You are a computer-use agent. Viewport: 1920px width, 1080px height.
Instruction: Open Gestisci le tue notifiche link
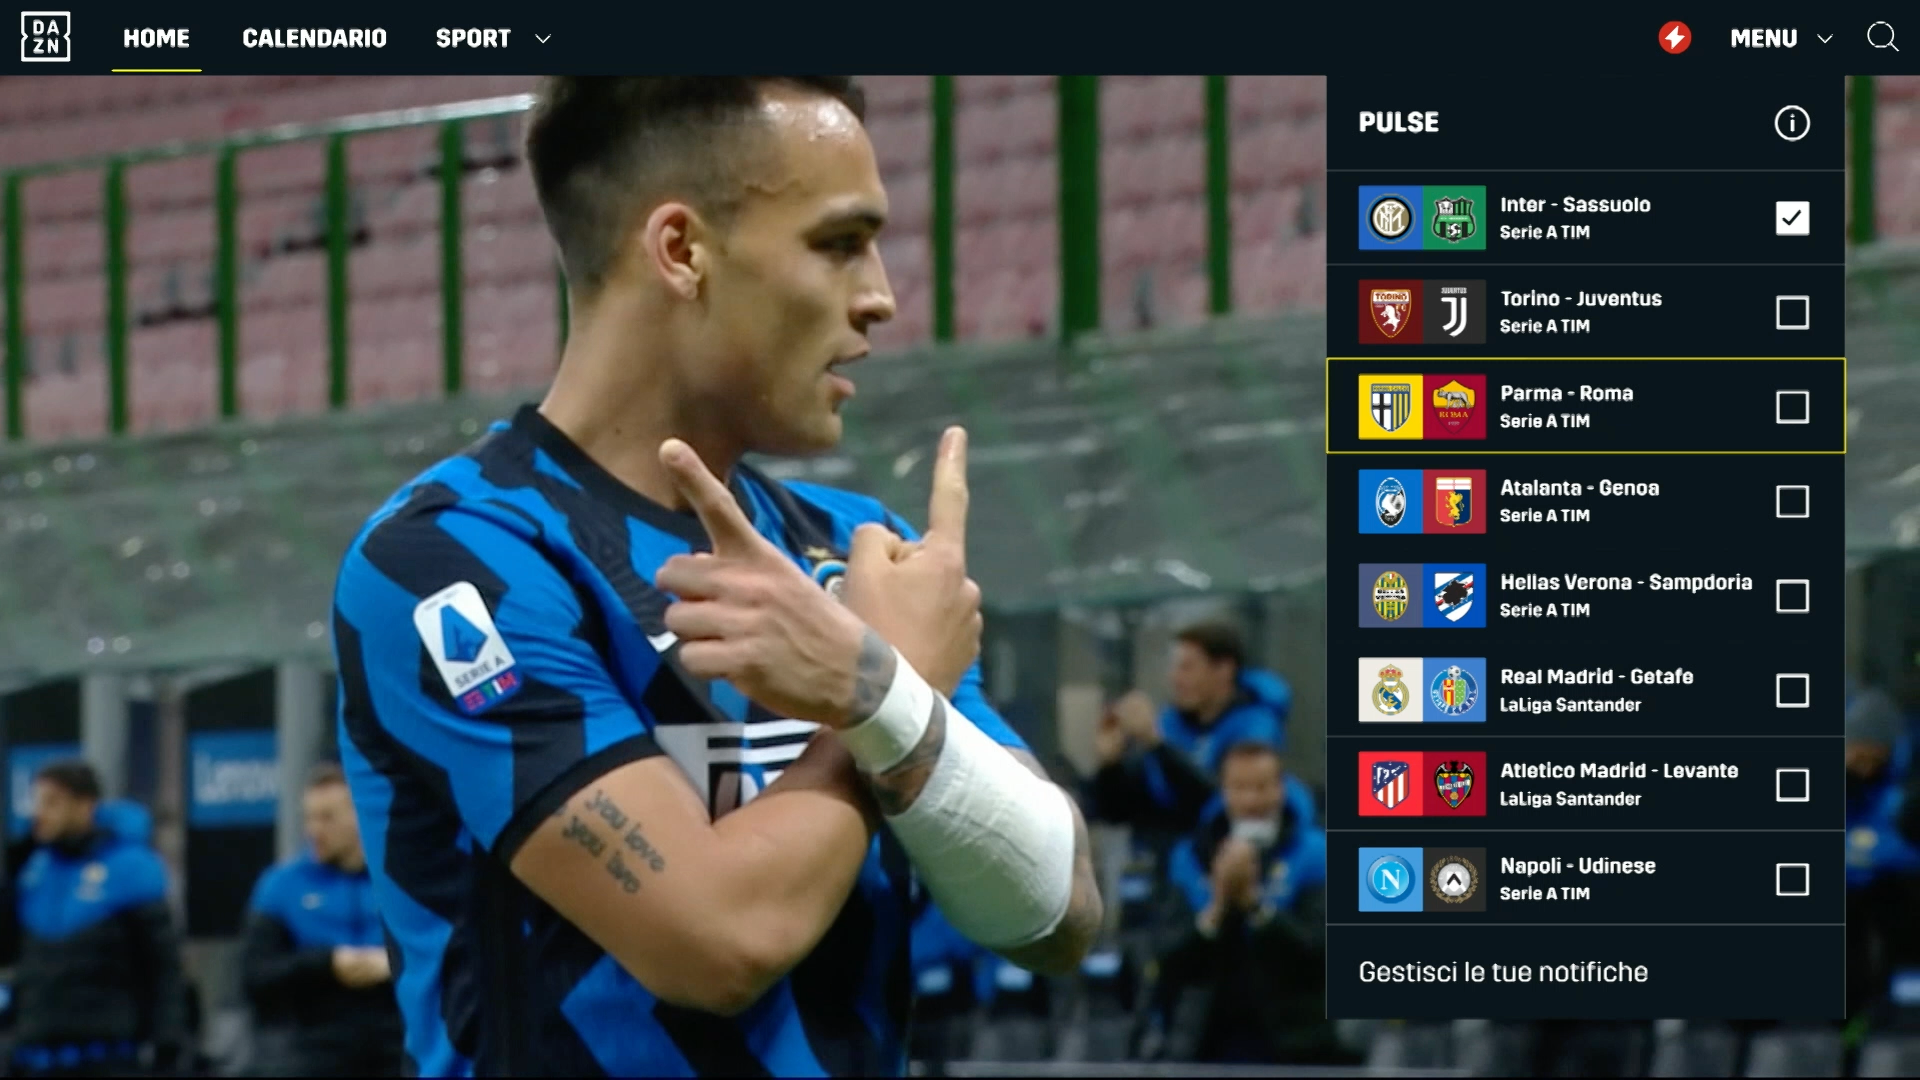[x=1503, y=972]
